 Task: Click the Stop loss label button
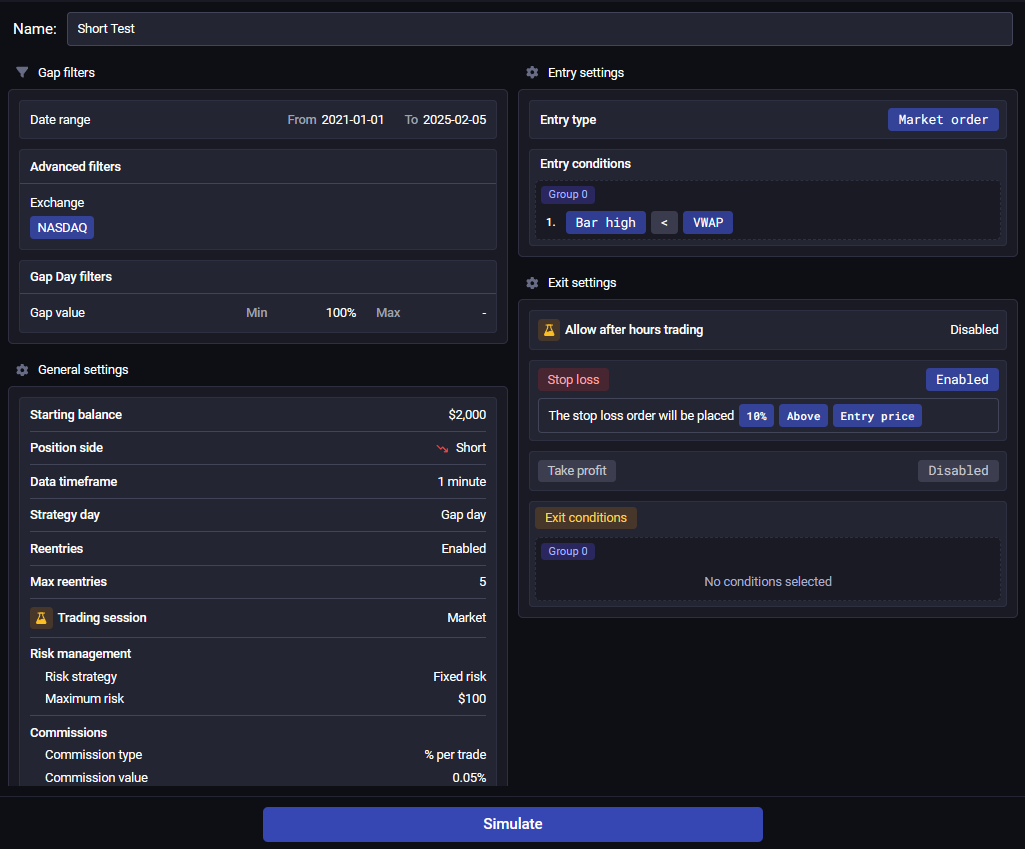pyautogui.click(x=573, y=380)
